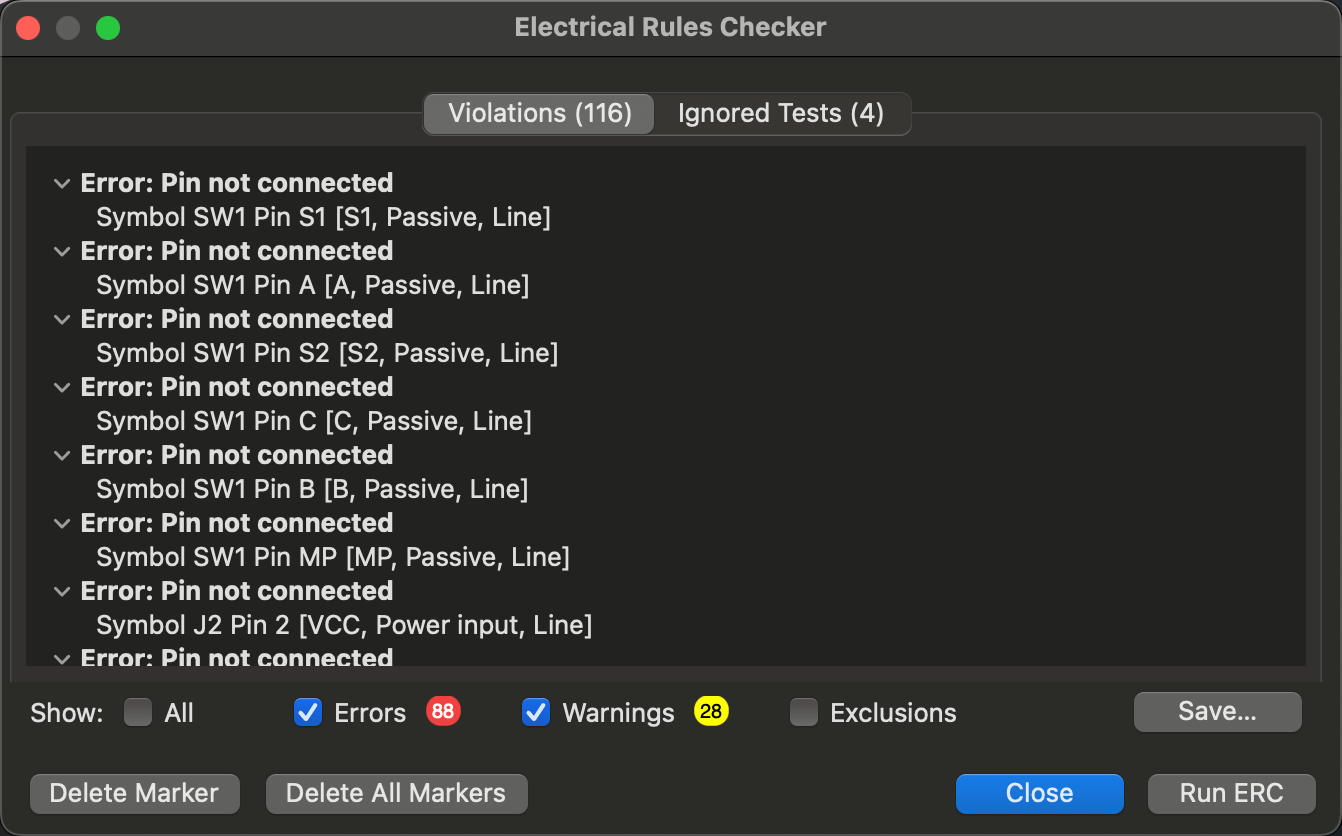Click the Delete Marker button
The width and height of the screenshot is (1342, 836).
(134, 793)
